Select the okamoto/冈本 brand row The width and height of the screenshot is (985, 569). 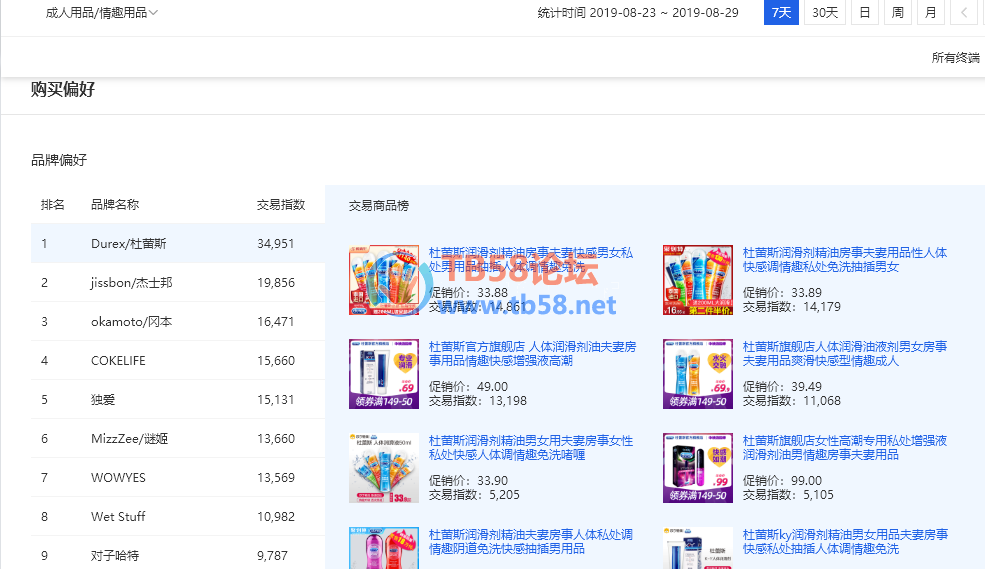(177, 322)
